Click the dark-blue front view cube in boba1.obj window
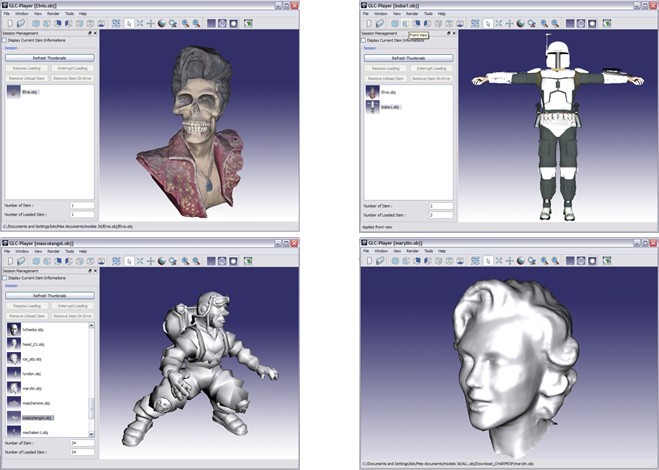This screenshot has width=659, height=470. click(x=416, y=24)
